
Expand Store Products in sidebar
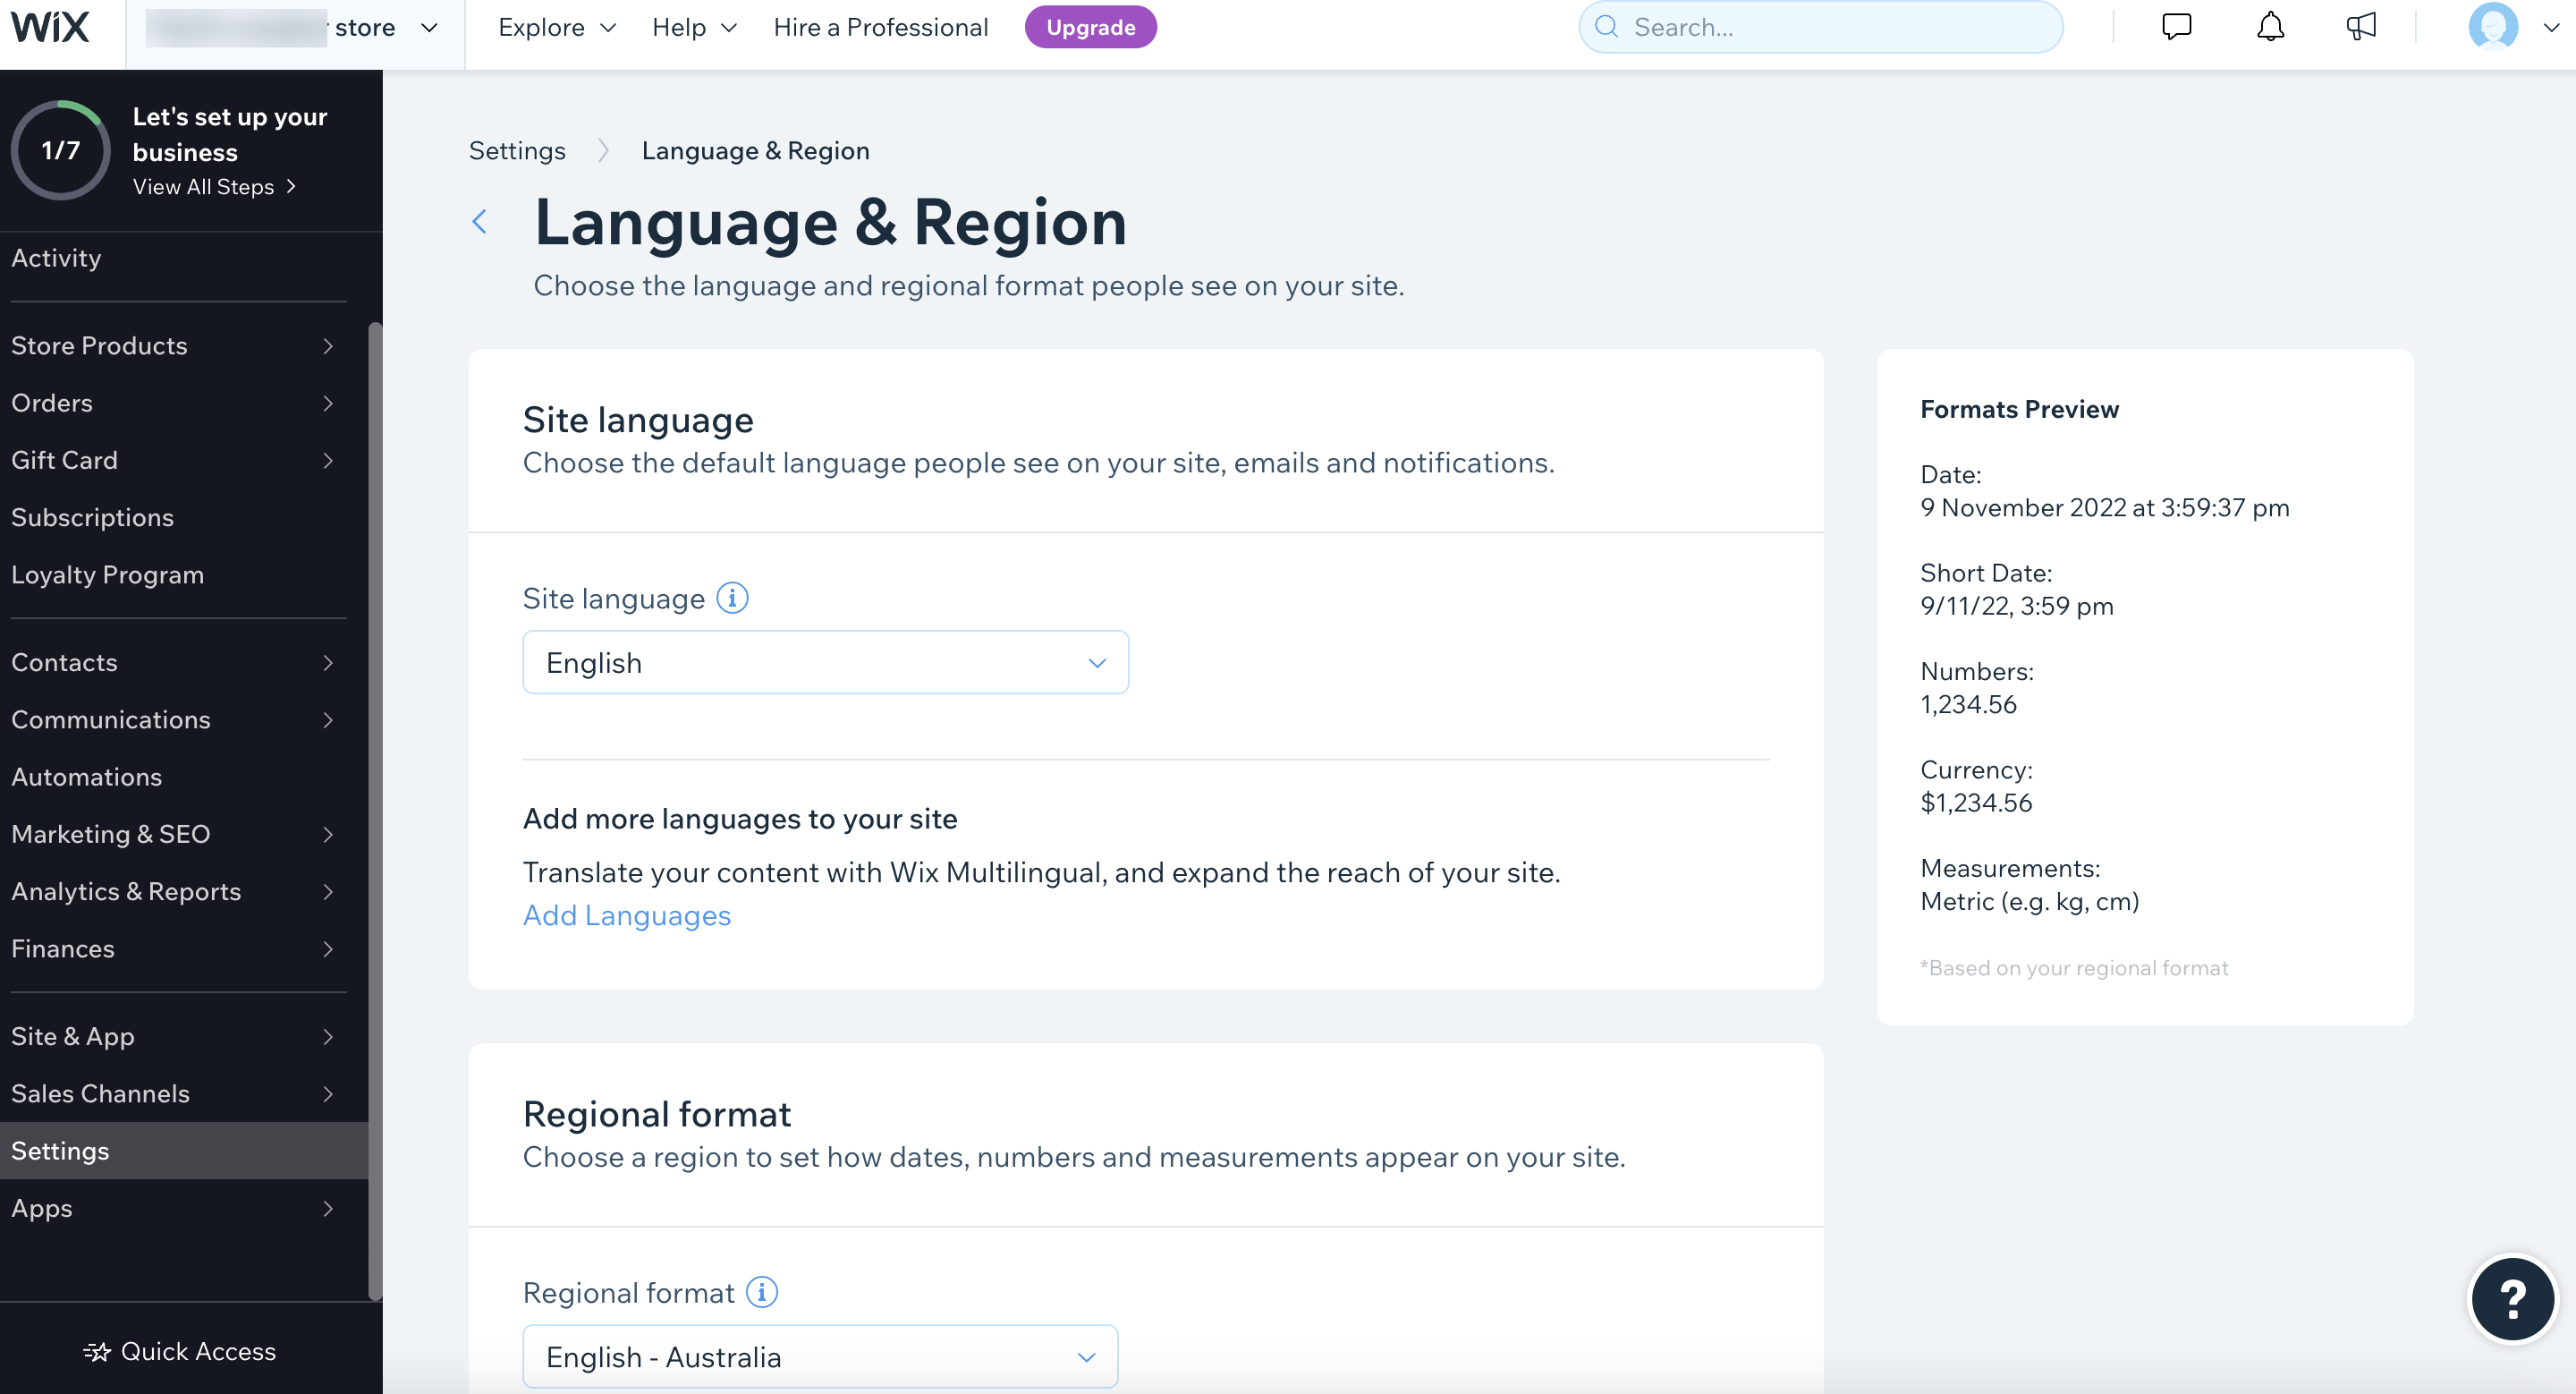pyautogui.click(x=172, y=346)
